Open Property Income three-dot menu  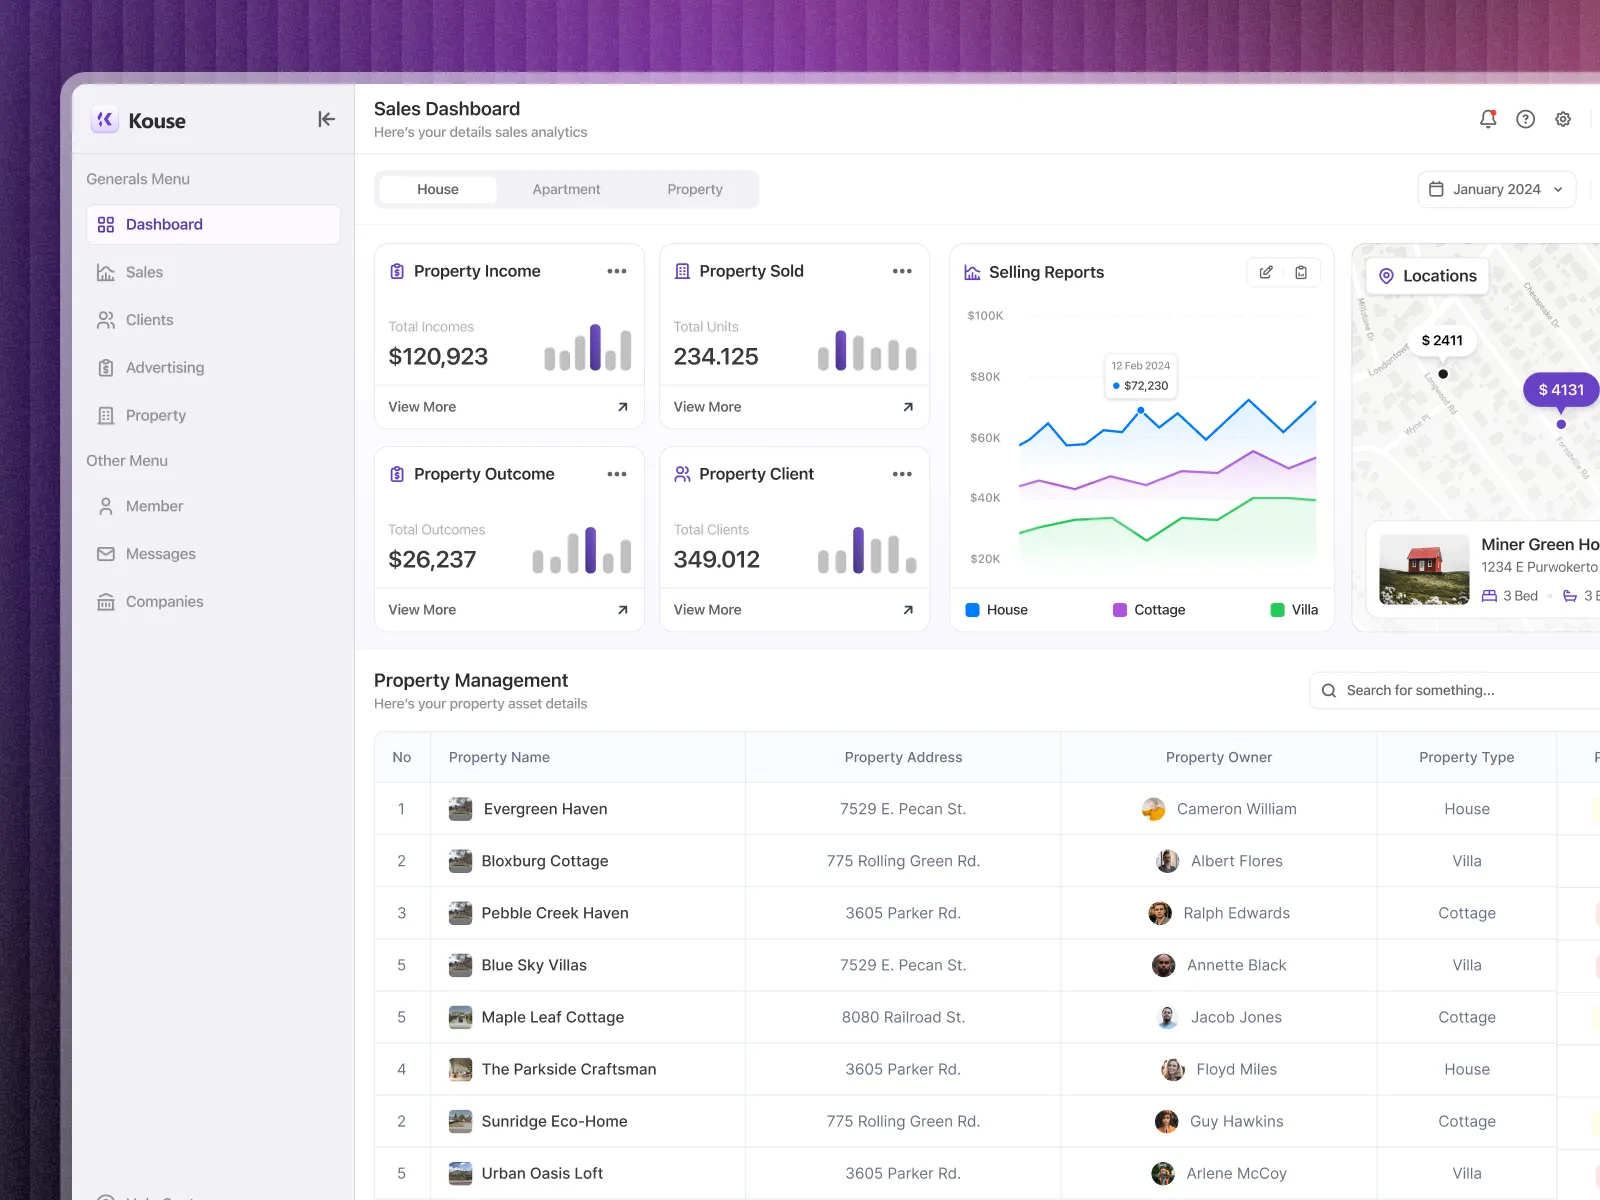coord(617,271)
